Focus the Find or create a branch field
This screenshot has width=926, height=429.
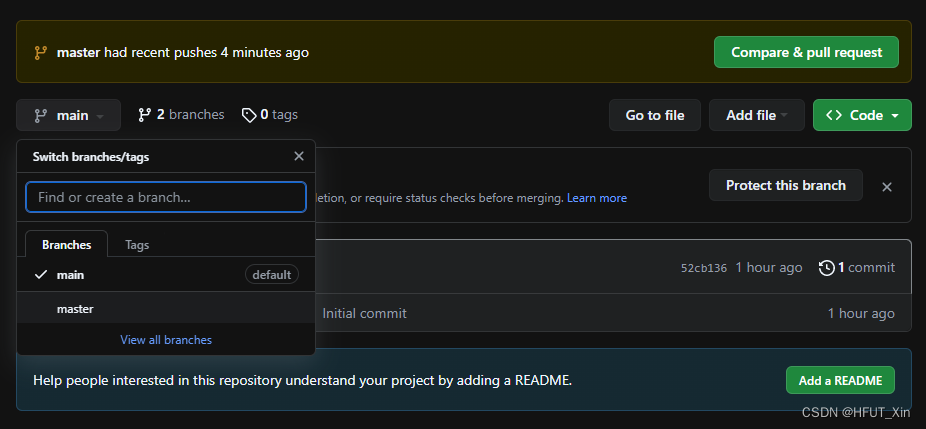pyautogui.click(x=166, y=197)
